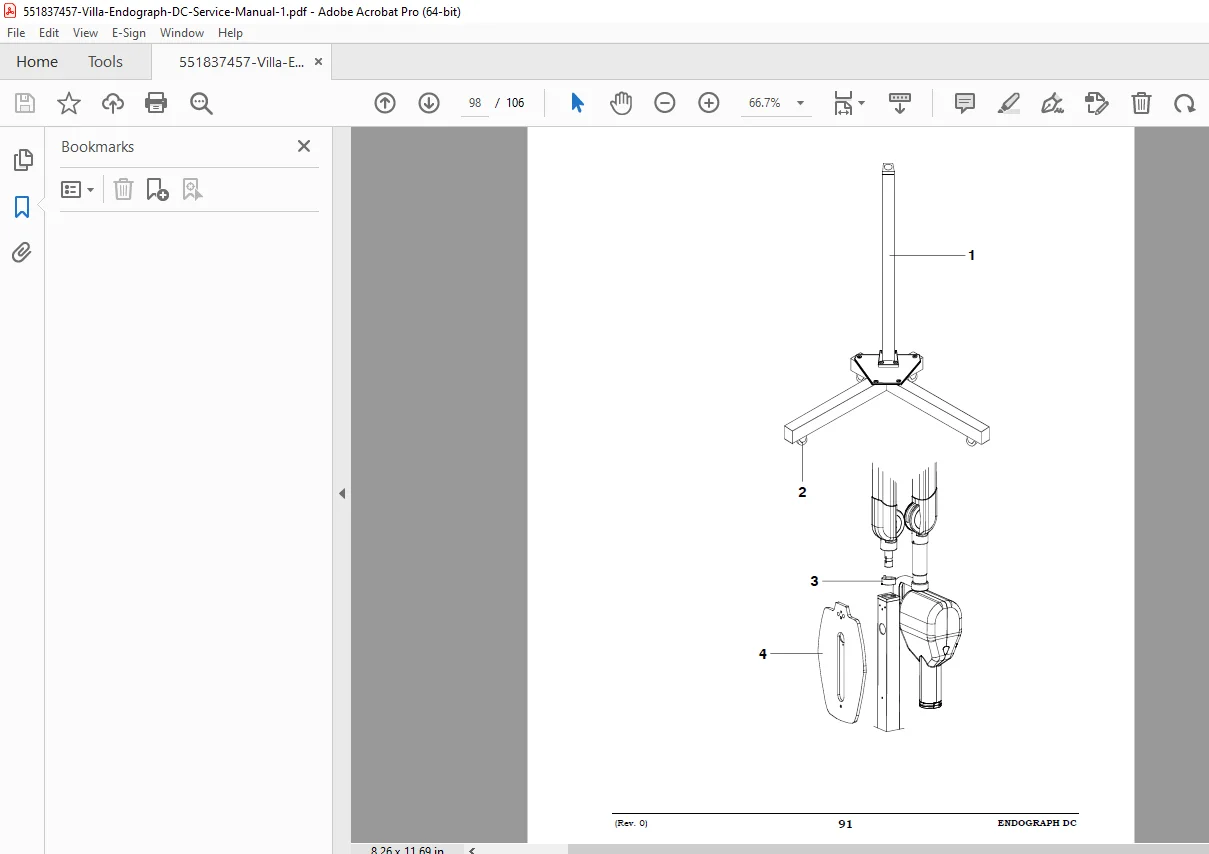Viewport: 1209px width, 854px height.
Task: Switch to the Home tab
Action: tap(37, 62)
